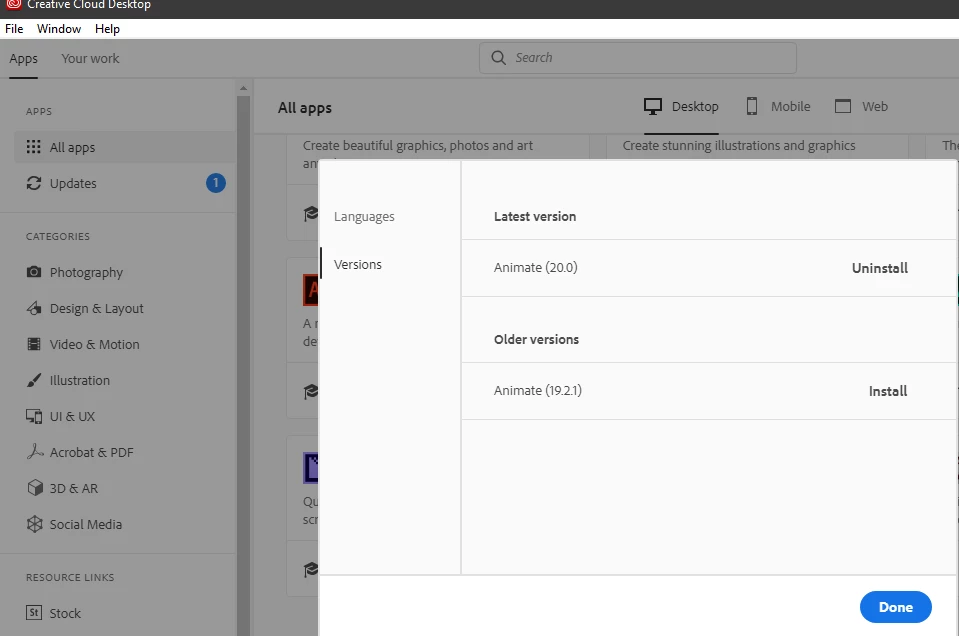The image size is (959, 636).
Task: Select Acrobat & PDF icon category
Action: coord(35,451)
